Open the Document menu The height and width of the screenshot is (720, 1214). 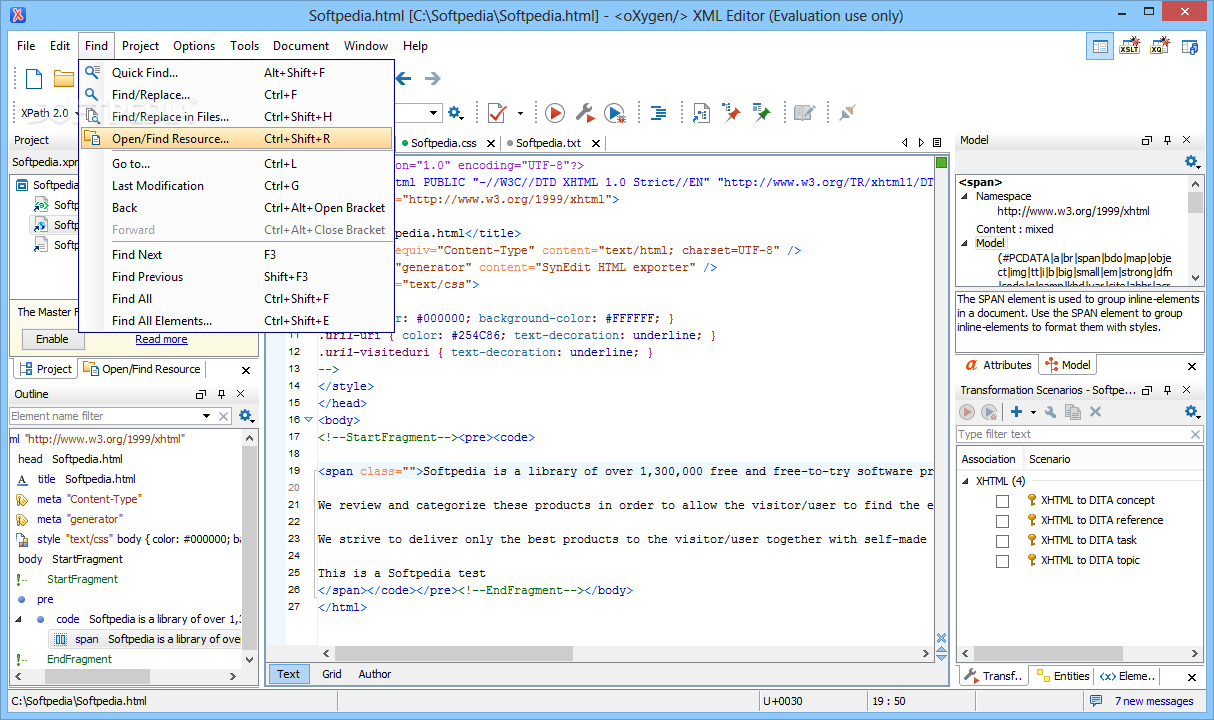pyautogui.click(x=301, y=46)
